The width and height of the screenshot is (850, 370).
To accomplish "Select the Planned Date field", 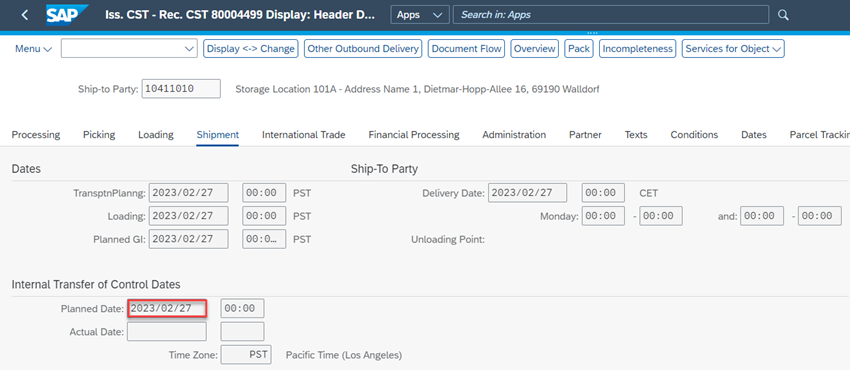I will coord(166,308).
